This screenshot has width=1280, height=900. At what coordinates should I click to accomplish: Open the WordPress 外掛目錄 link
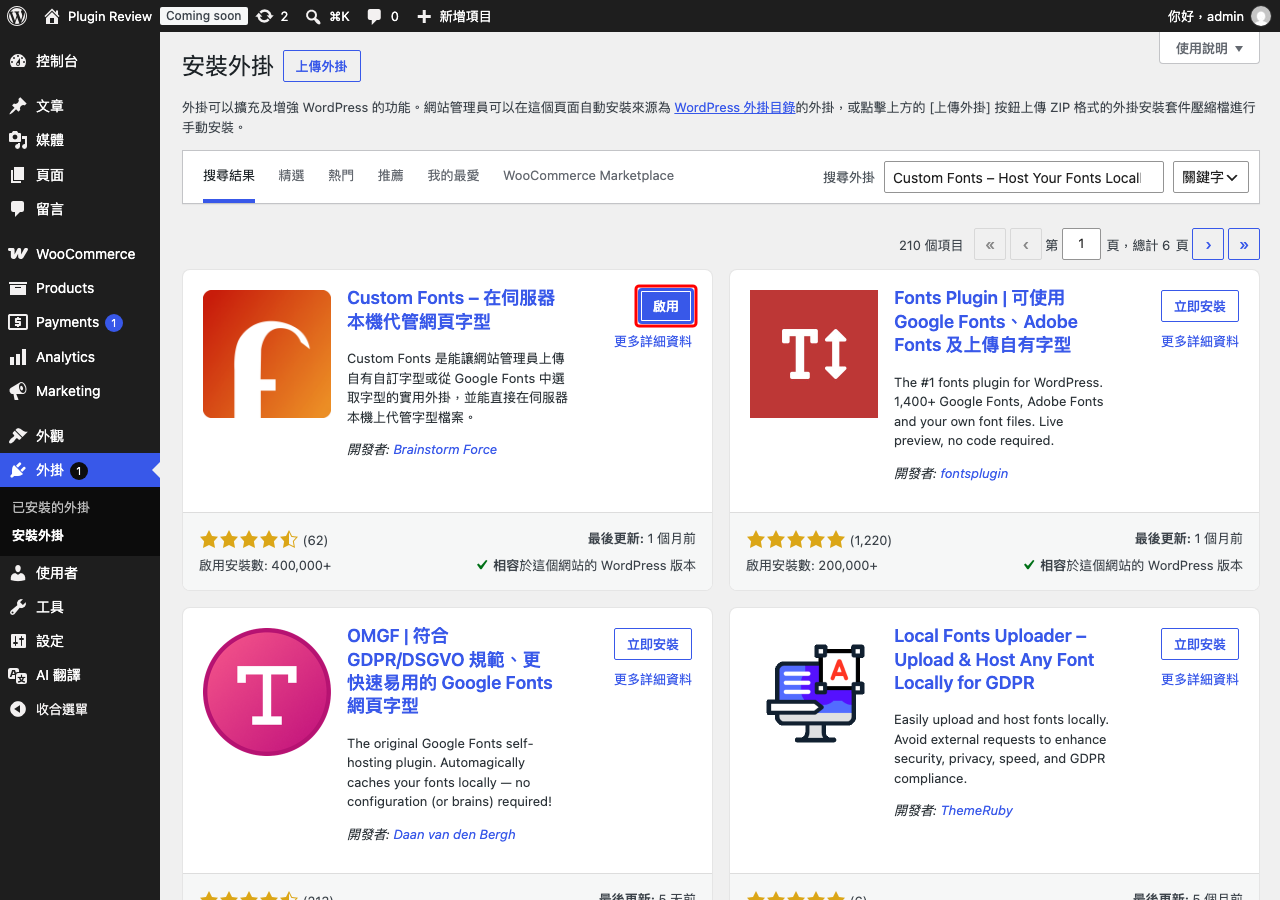[x=735, y=107]
